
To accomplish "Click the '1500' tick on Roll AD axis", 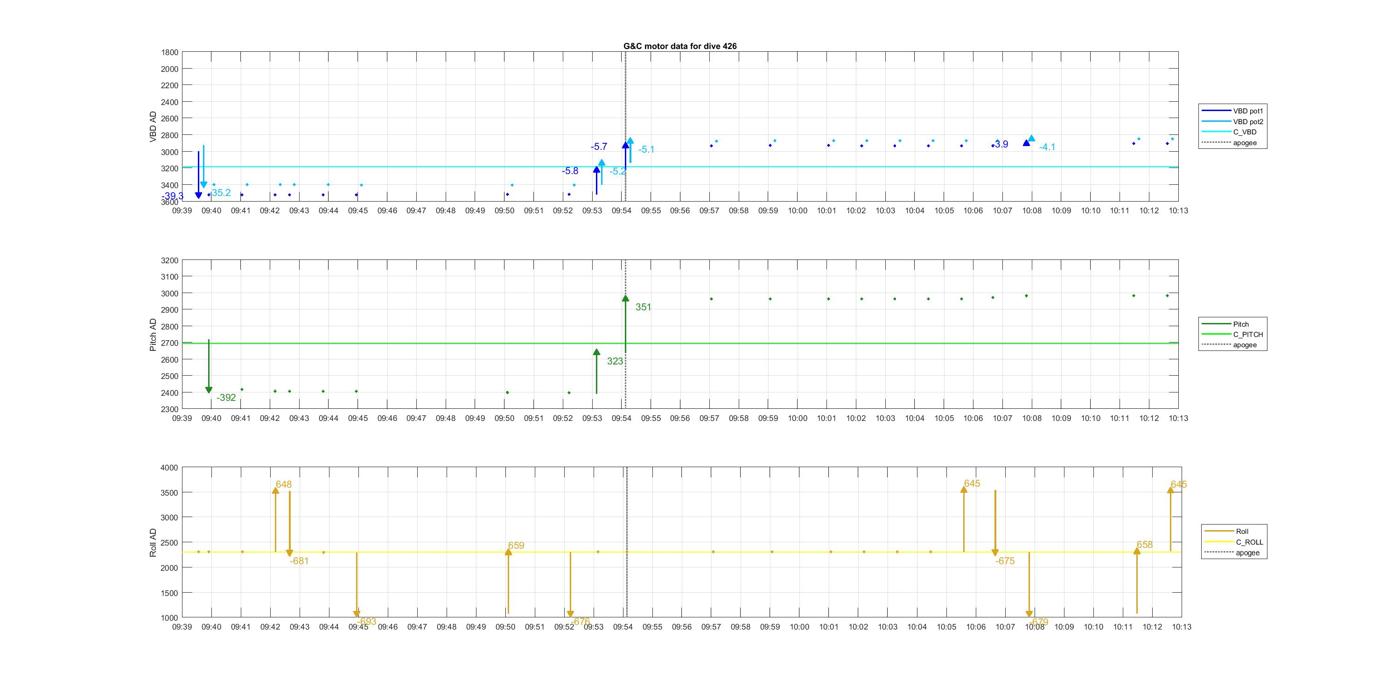I will click(x=169, y=593).
